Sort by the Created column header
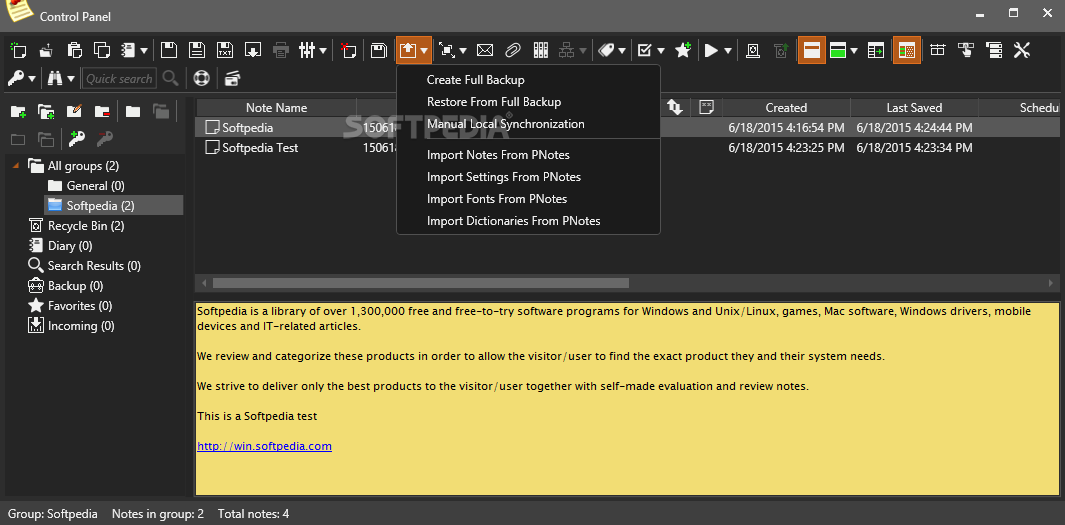The height and width of the screenshot is (525, 1065). (786, 107)
